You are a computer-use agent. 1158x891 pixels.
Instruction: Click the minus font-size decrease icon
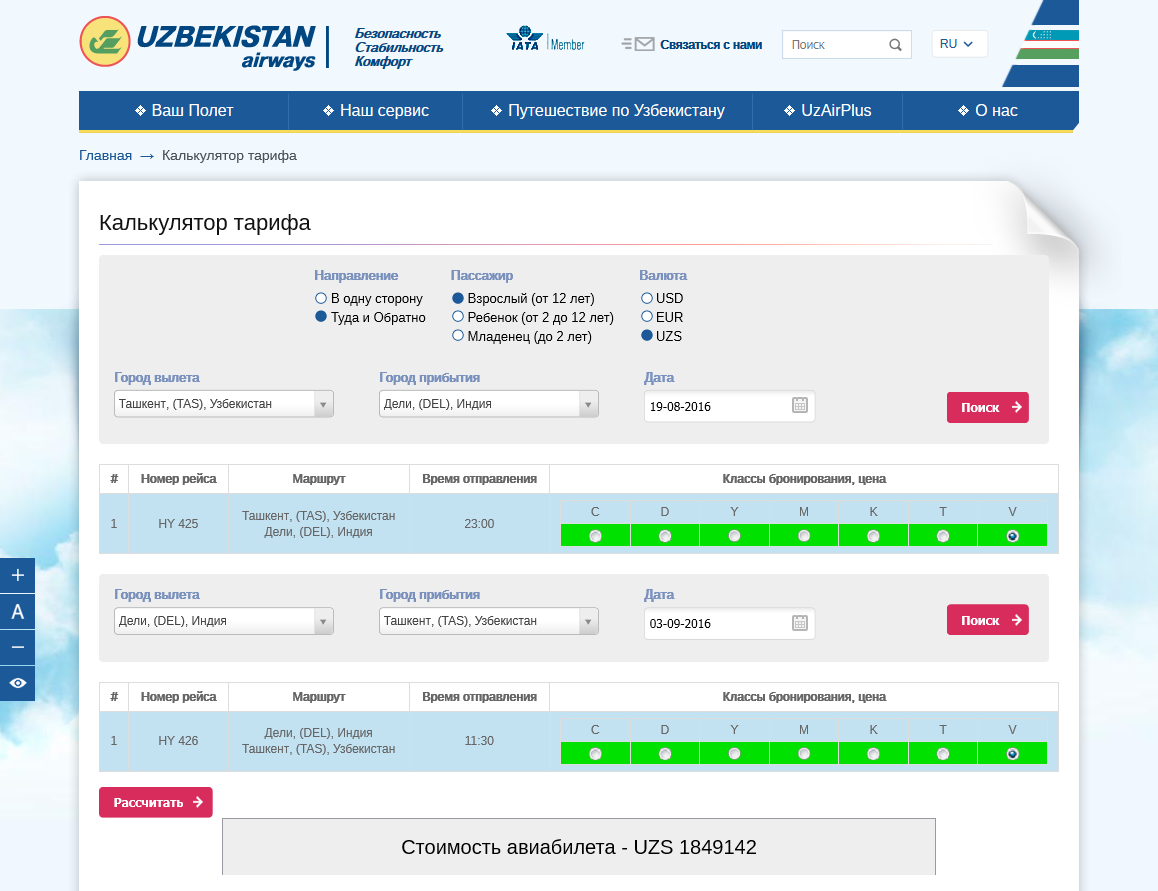click(17, 647)
